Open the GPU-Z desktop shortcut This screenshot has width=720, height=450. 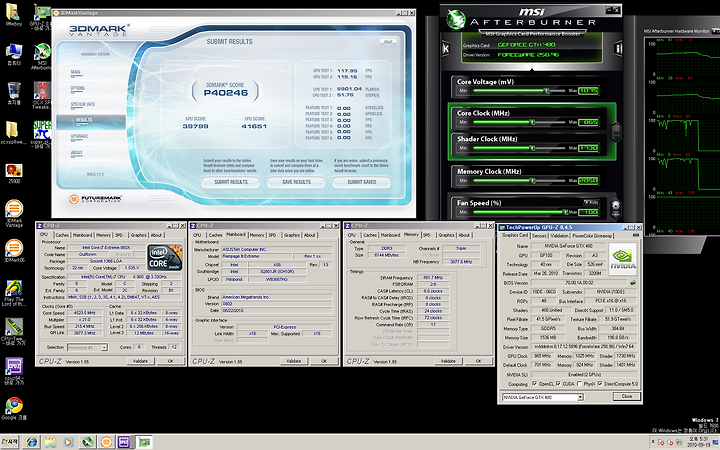42,17
